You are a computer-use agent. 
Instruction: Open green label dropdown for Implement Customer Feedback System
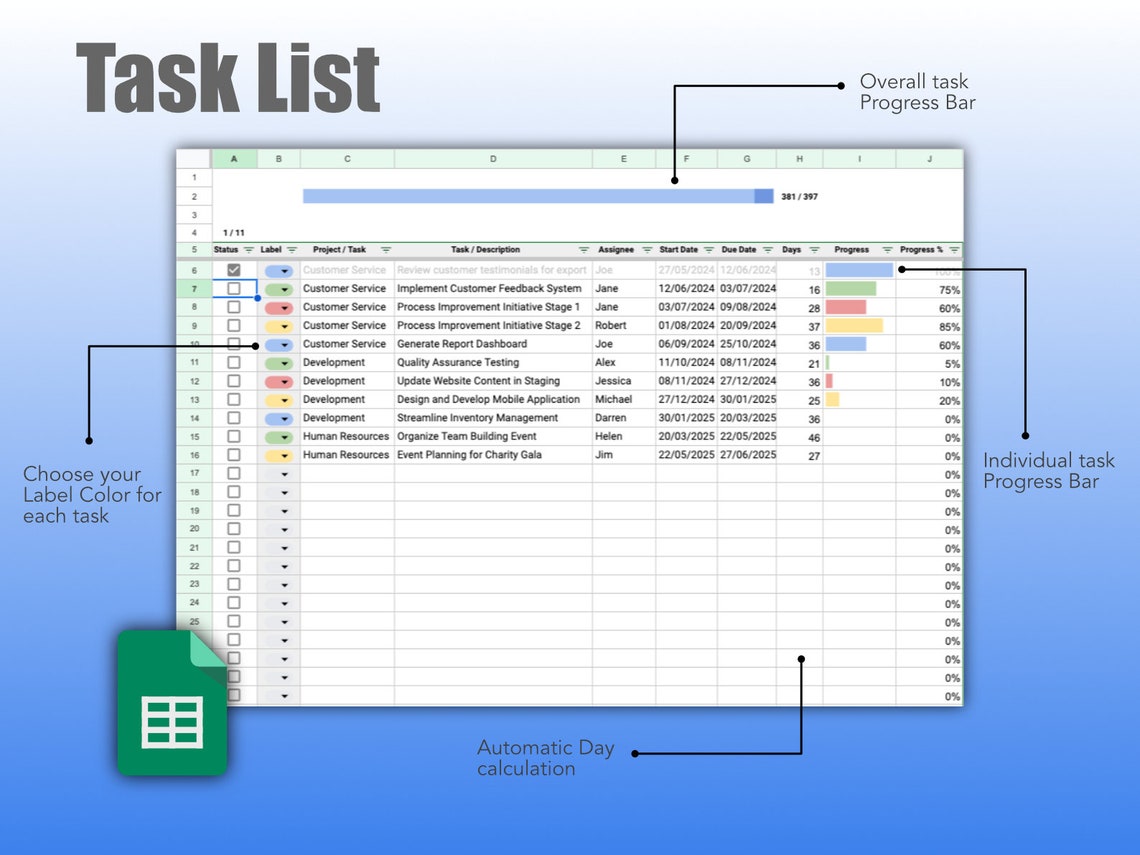click(x=278, y=289)
